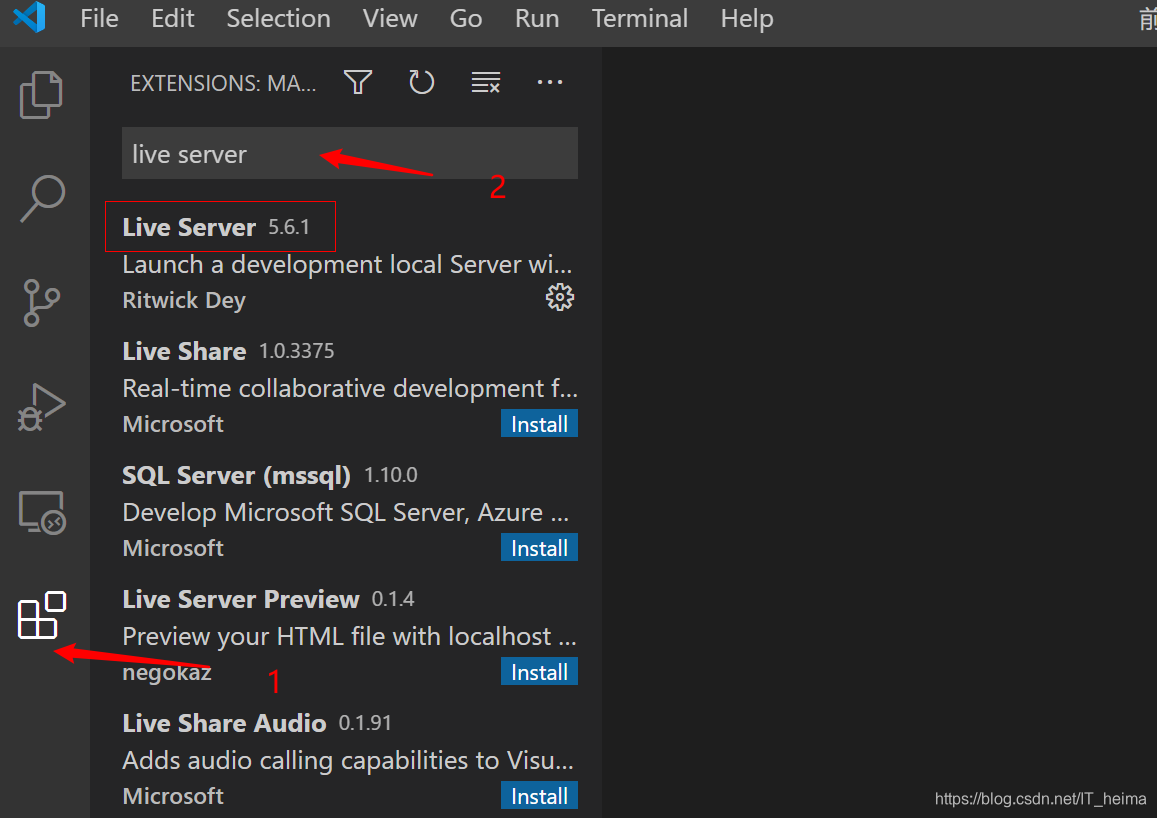Open the Go menu

(466, 18)
